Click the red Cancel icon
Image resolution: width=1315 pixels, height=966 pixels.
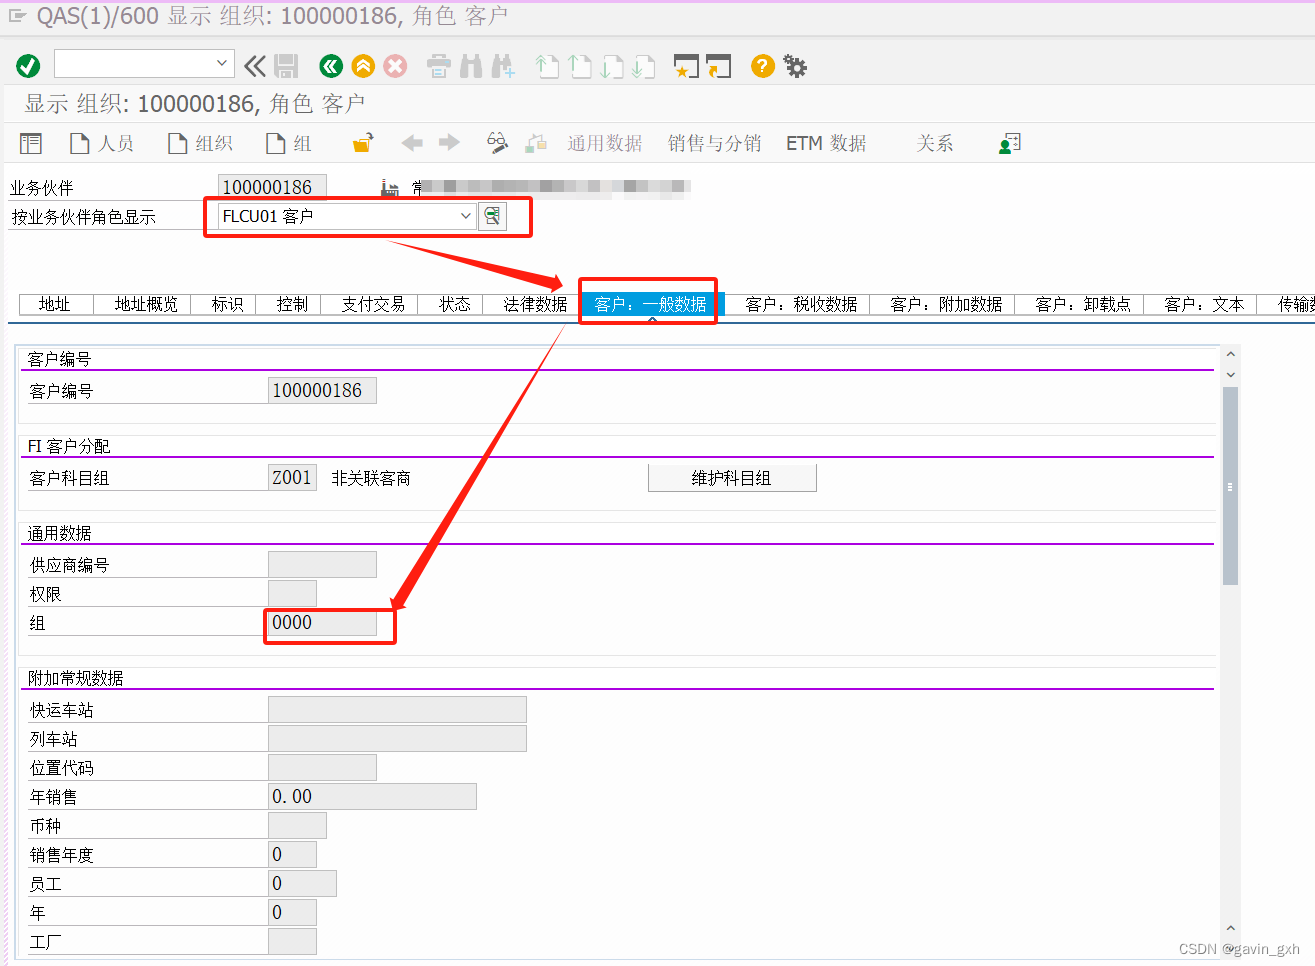[396, 66]
